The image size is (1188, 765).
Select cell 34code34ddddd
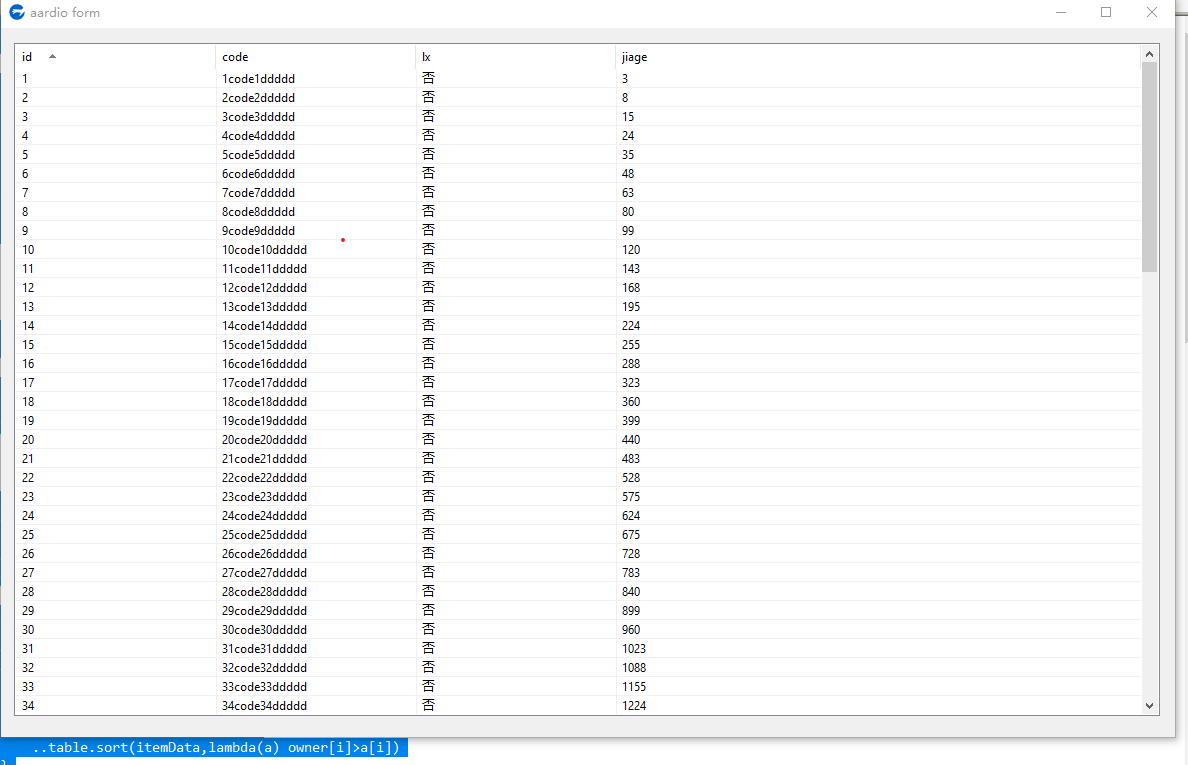point(264,706)
